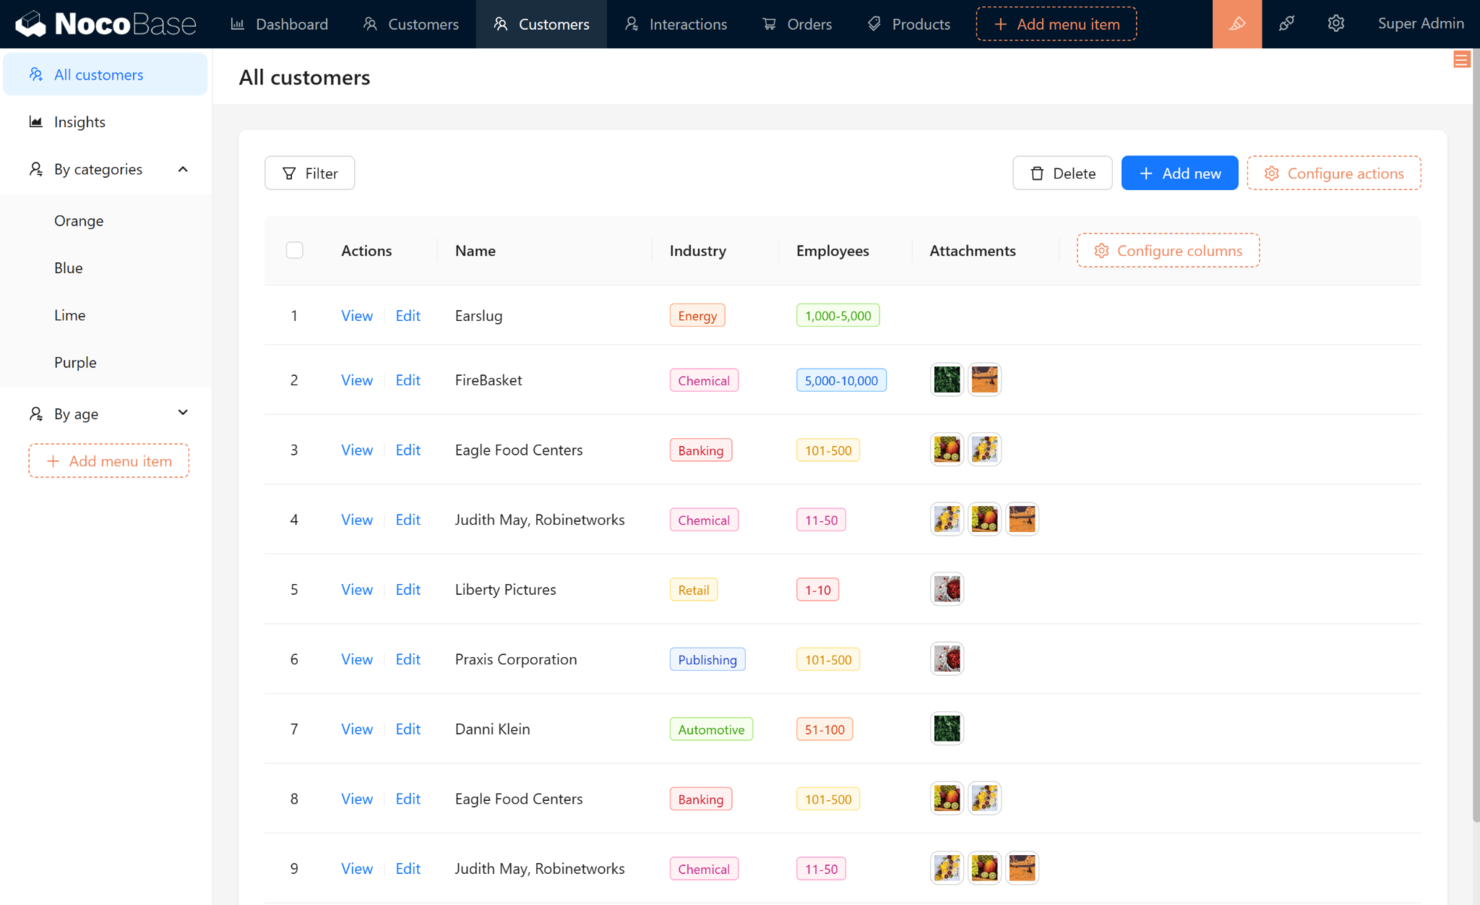Click the Filter button
Image resolution: width=1480 pixels, height=905 pixels.
tap(310, 173)
